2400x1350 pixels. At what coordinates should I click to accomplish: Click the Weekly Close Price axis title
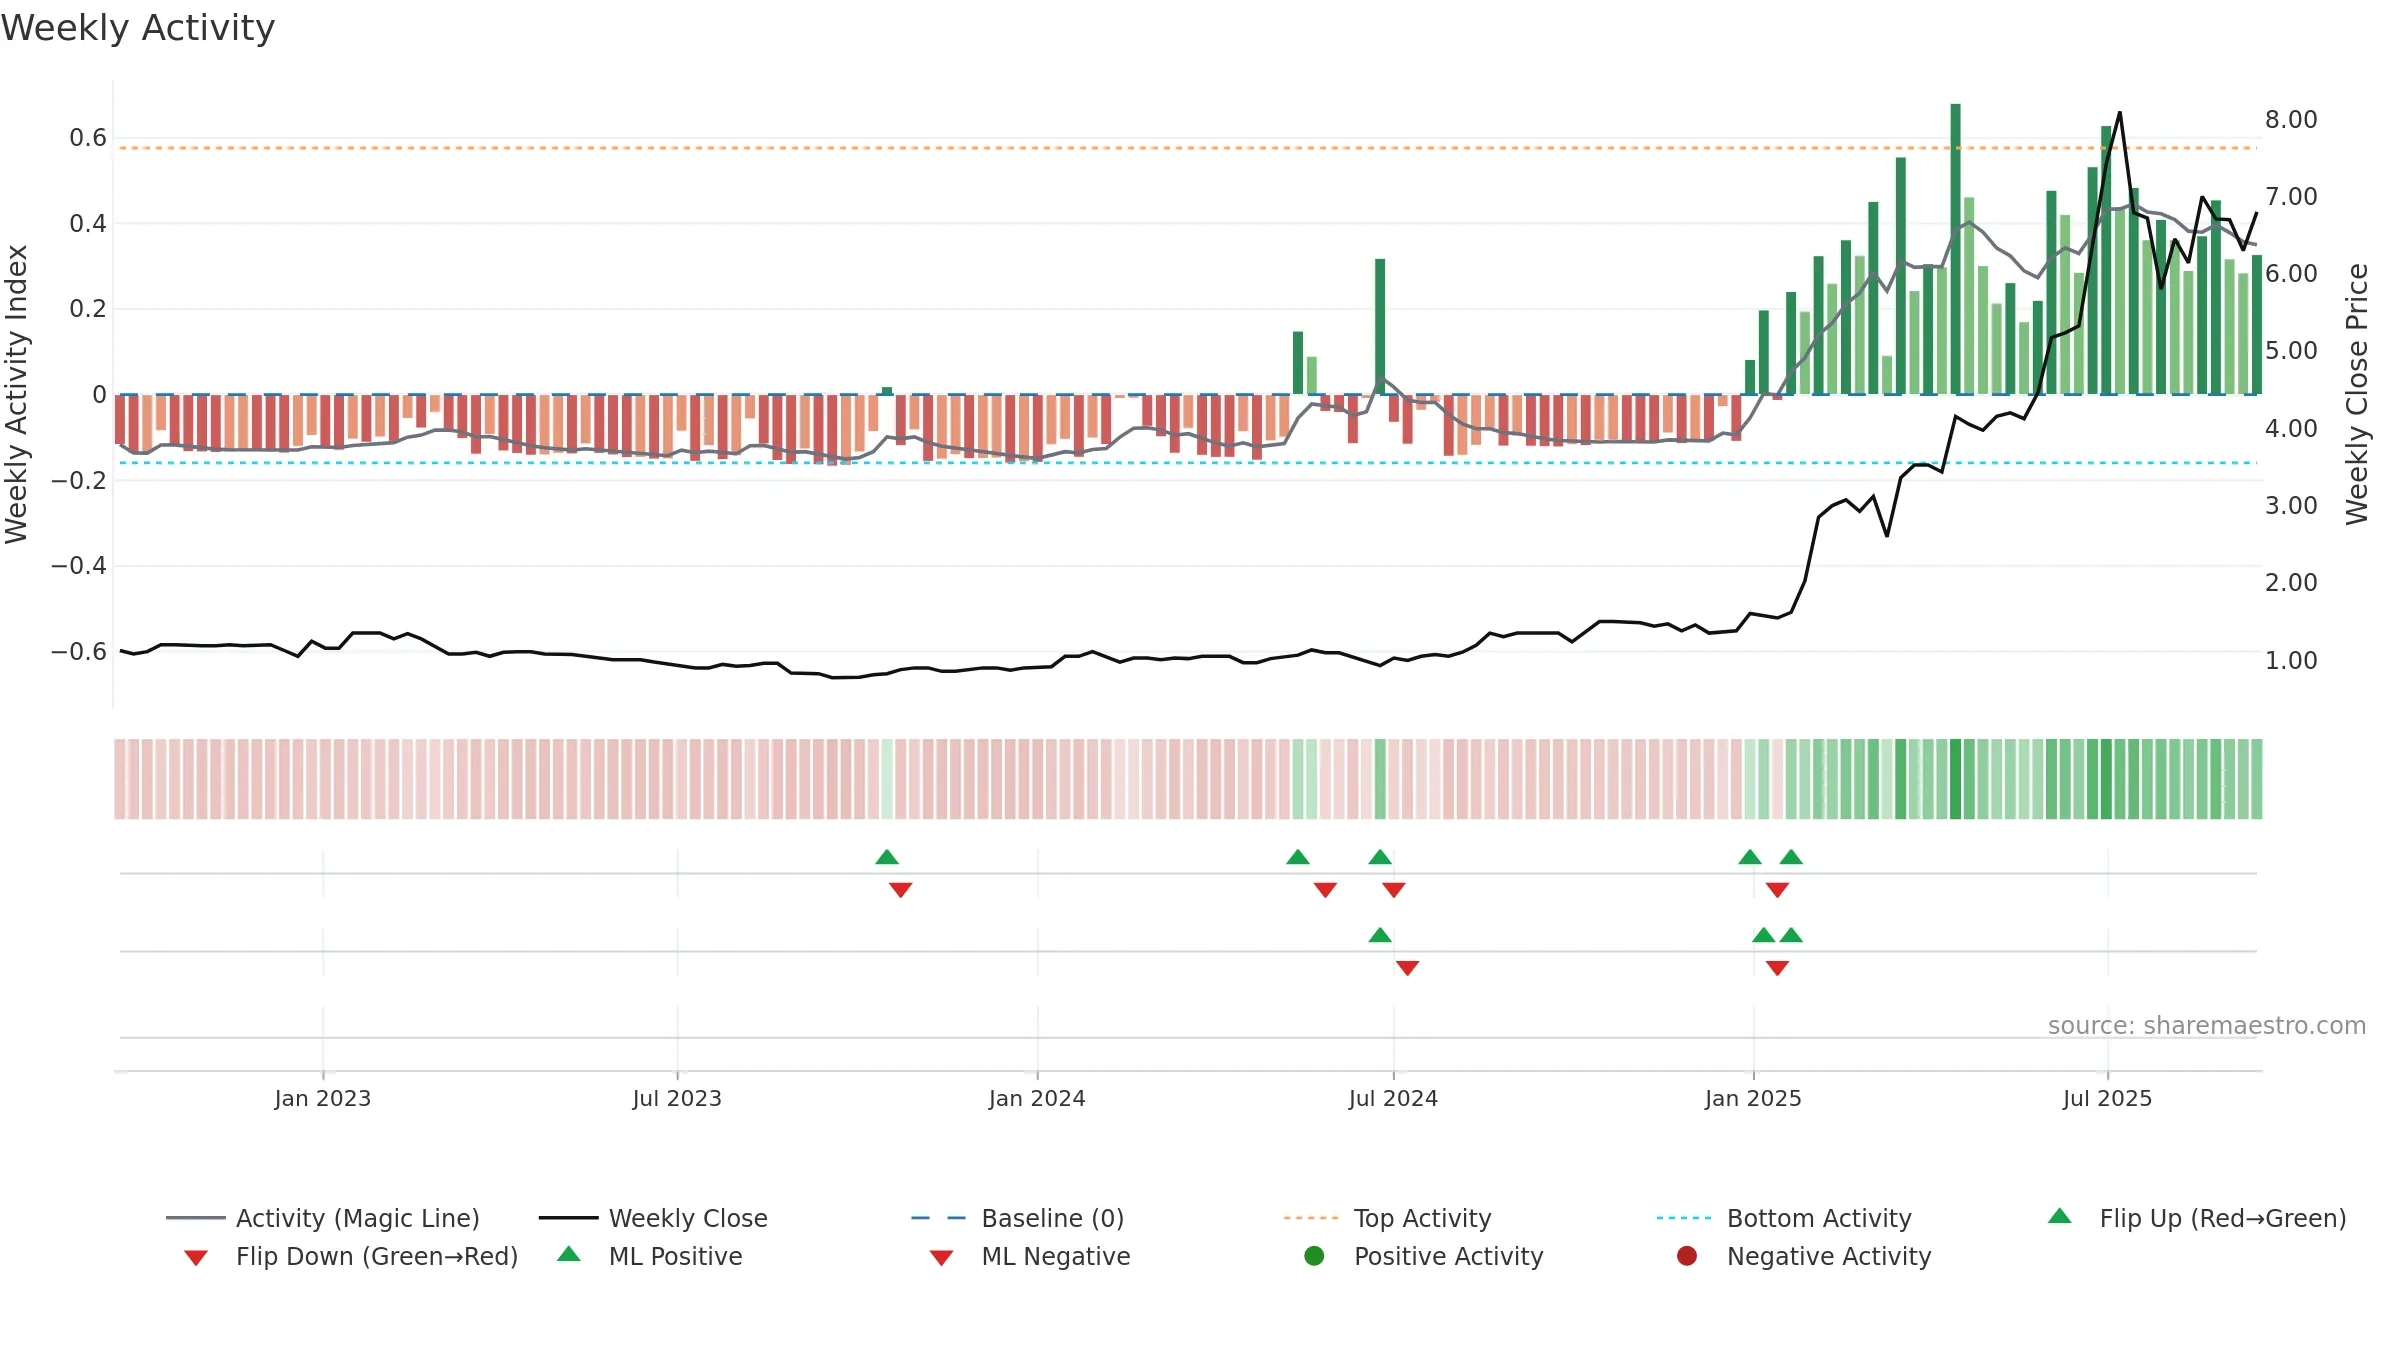[x=2357, y=394]
